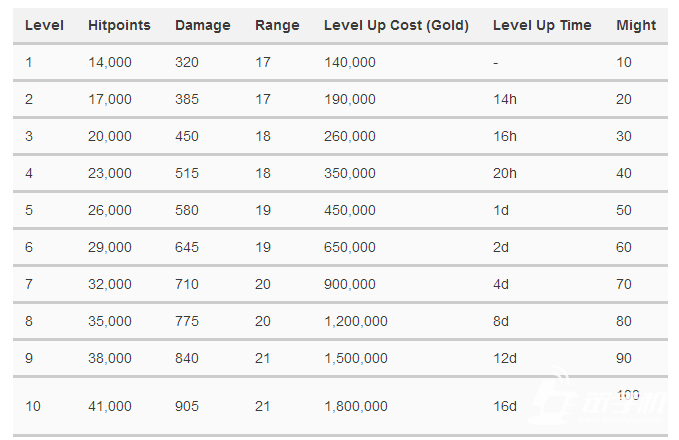Image resolution: width=679 pixels, height=440 pixels.
Task: Click the Damage column header
Action: coord(202,25)
